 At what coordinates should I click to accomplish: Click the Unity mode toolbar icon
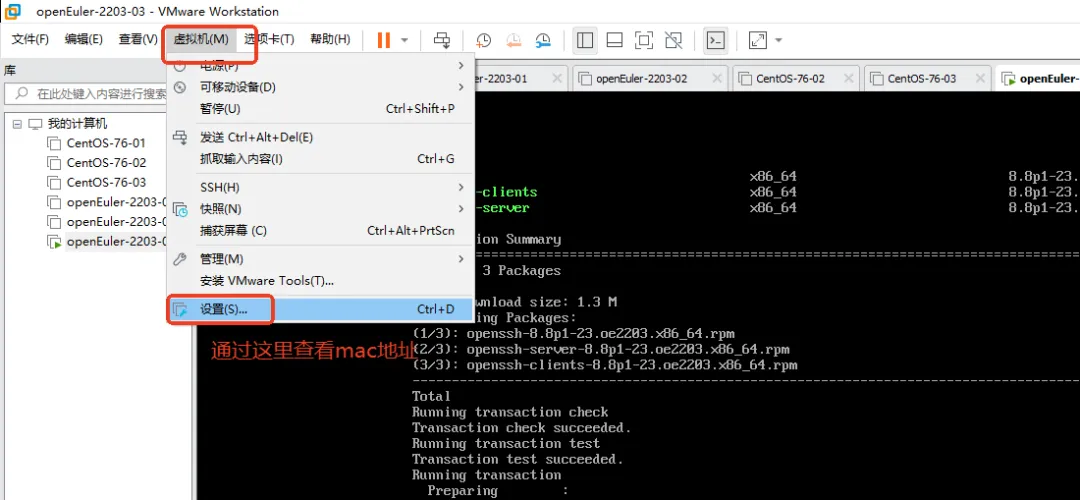tap(673, 40)
